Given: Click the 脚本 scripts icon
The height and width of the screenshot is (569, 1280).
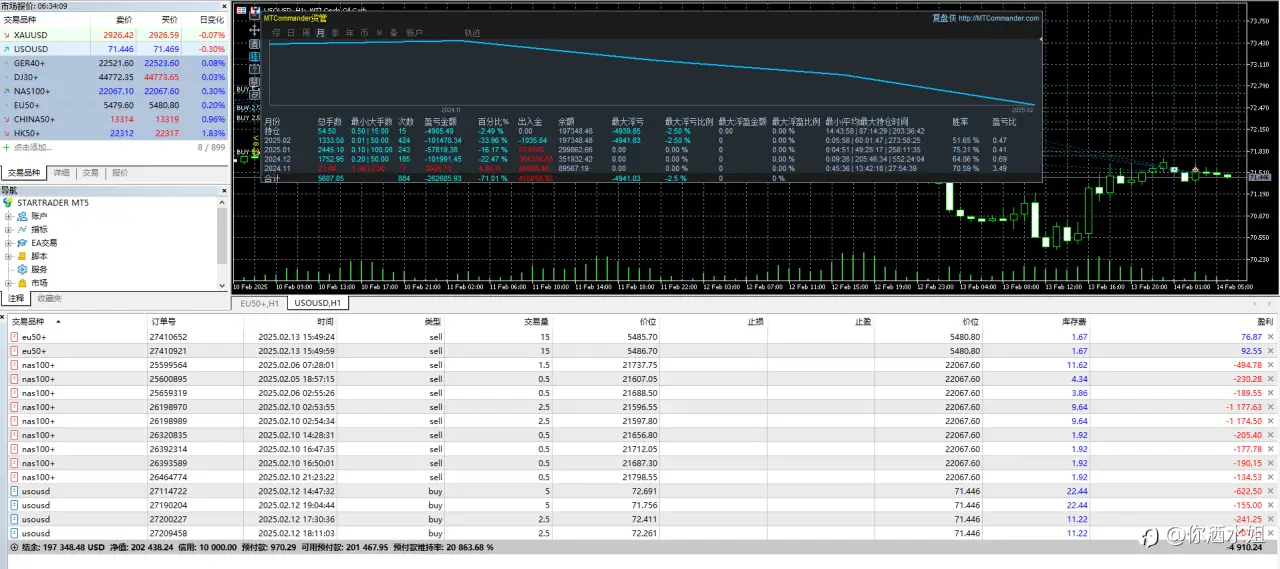Looking at the screenshot, I should [x=21, y=256].
